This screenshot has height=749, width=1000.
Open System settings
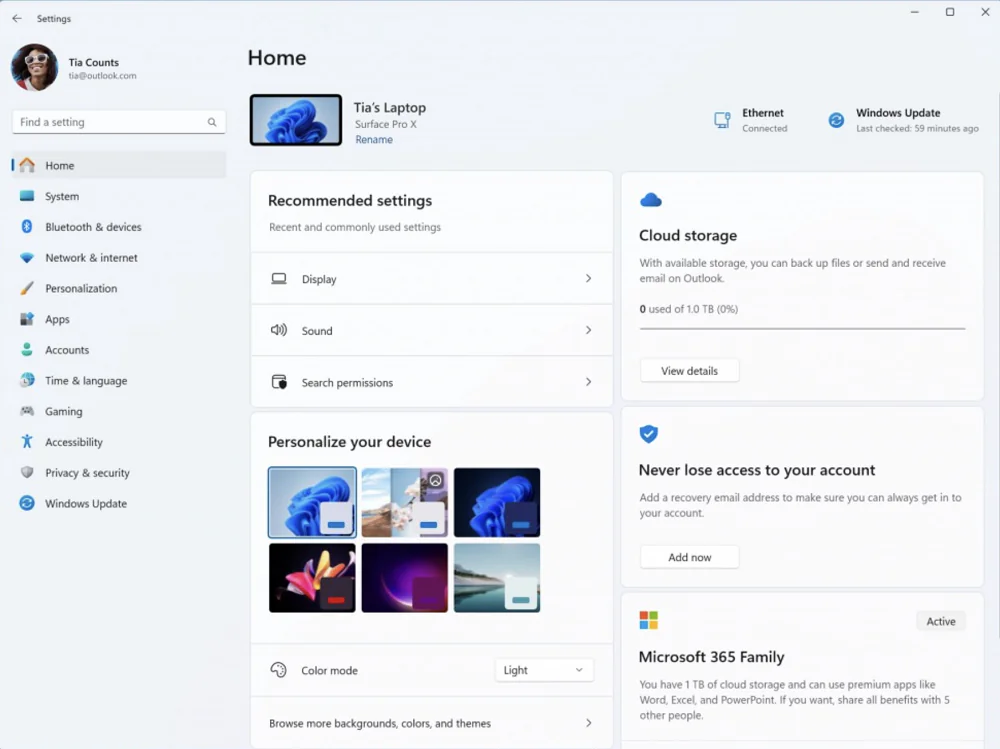point(119,196)
